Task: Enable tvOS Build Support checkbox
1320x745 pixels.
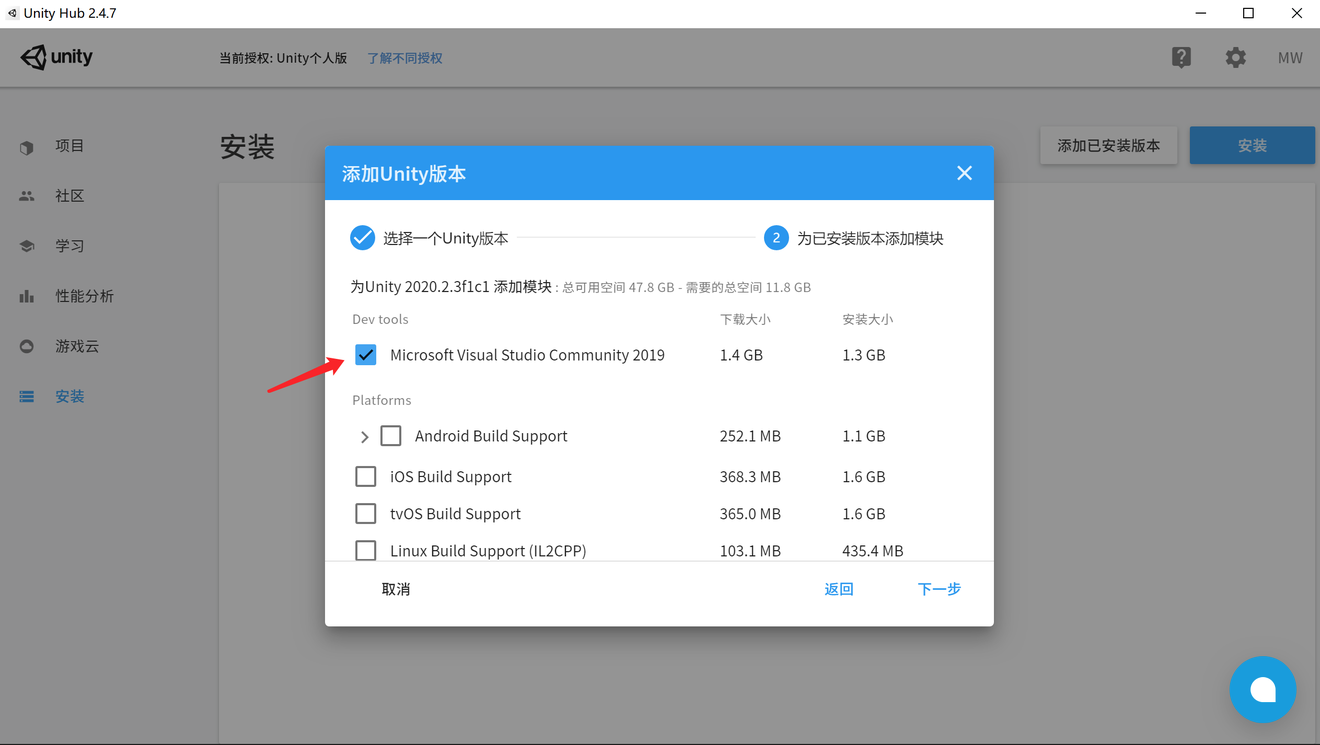Action: click(x=366, y=514)
